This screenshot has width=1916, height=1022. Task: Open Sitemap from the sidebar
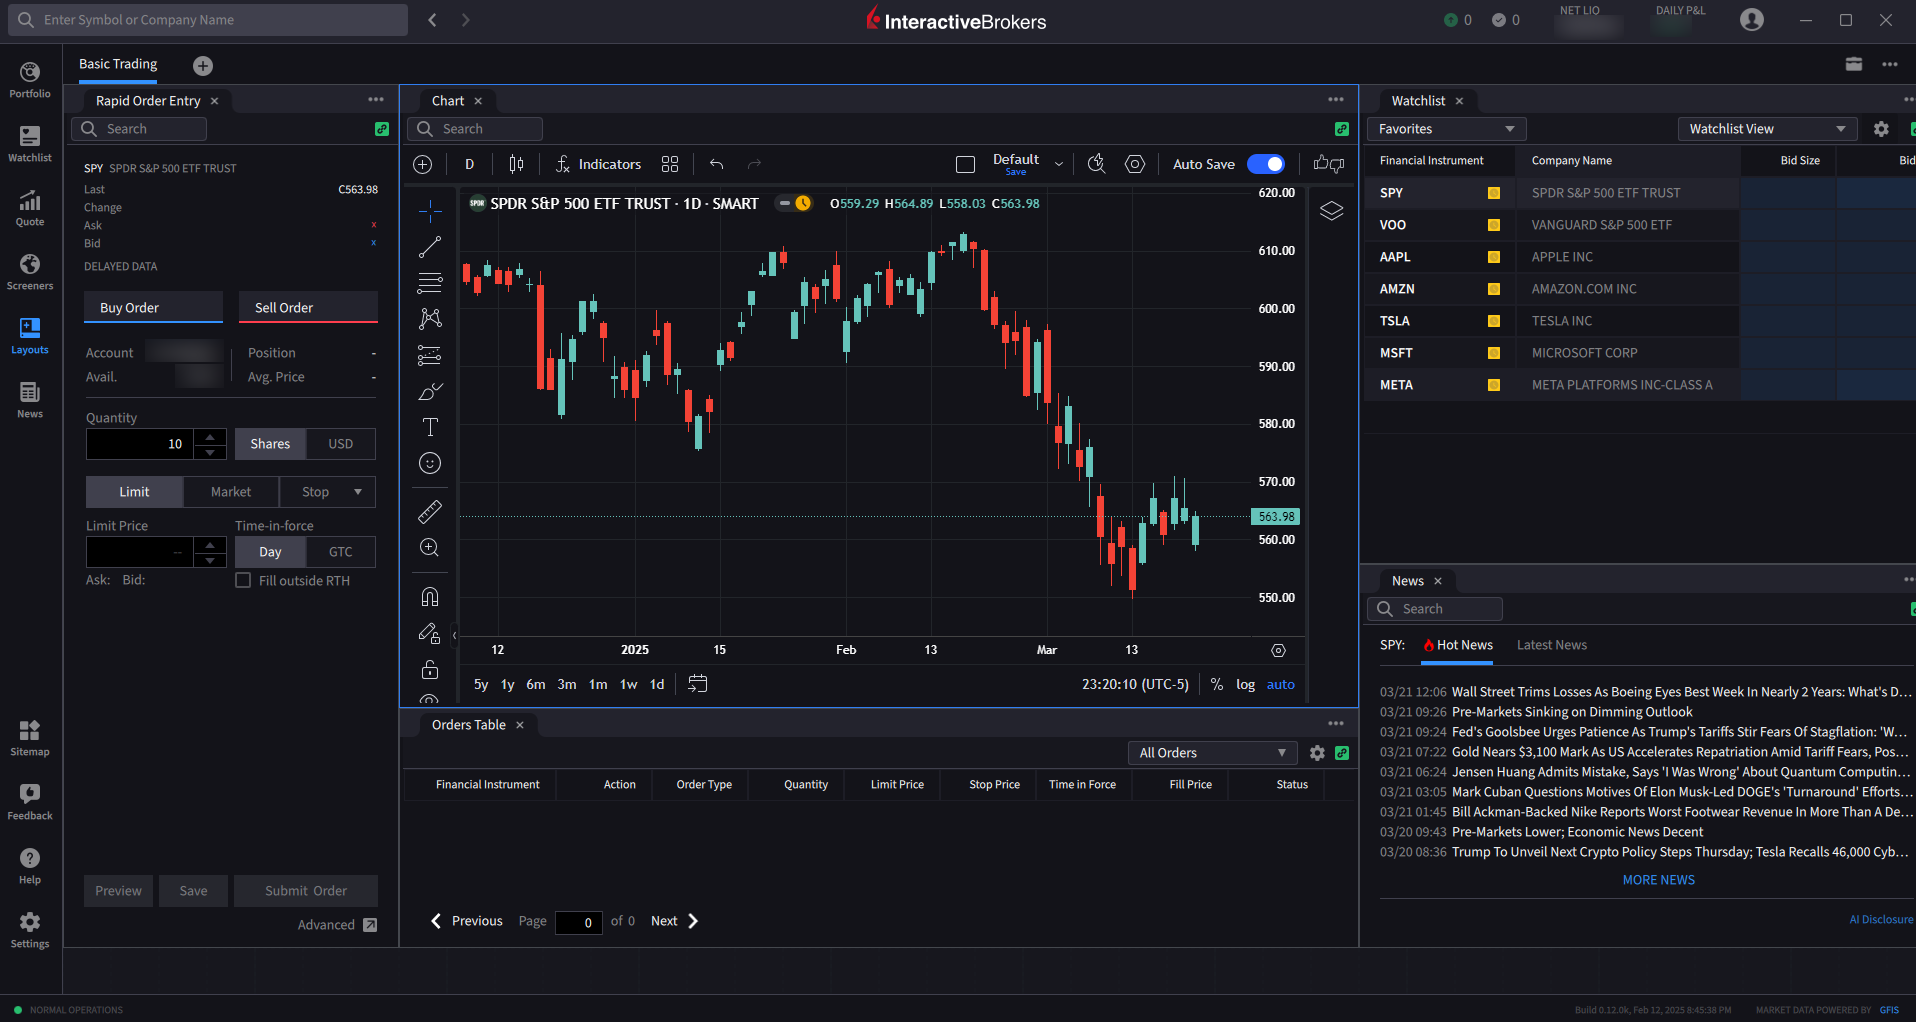click(30, 738)
